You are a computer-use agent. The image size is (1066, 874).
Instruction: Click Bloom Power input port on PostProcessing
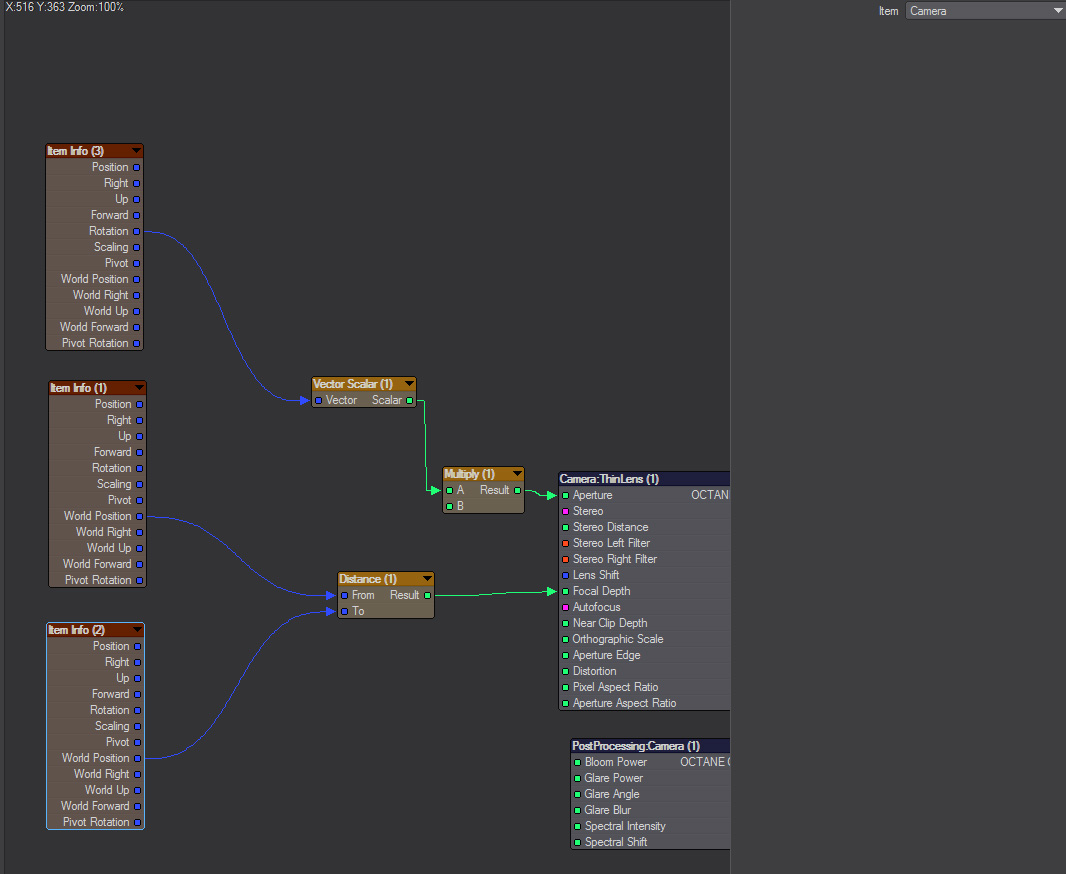click(x=577, y=763)
